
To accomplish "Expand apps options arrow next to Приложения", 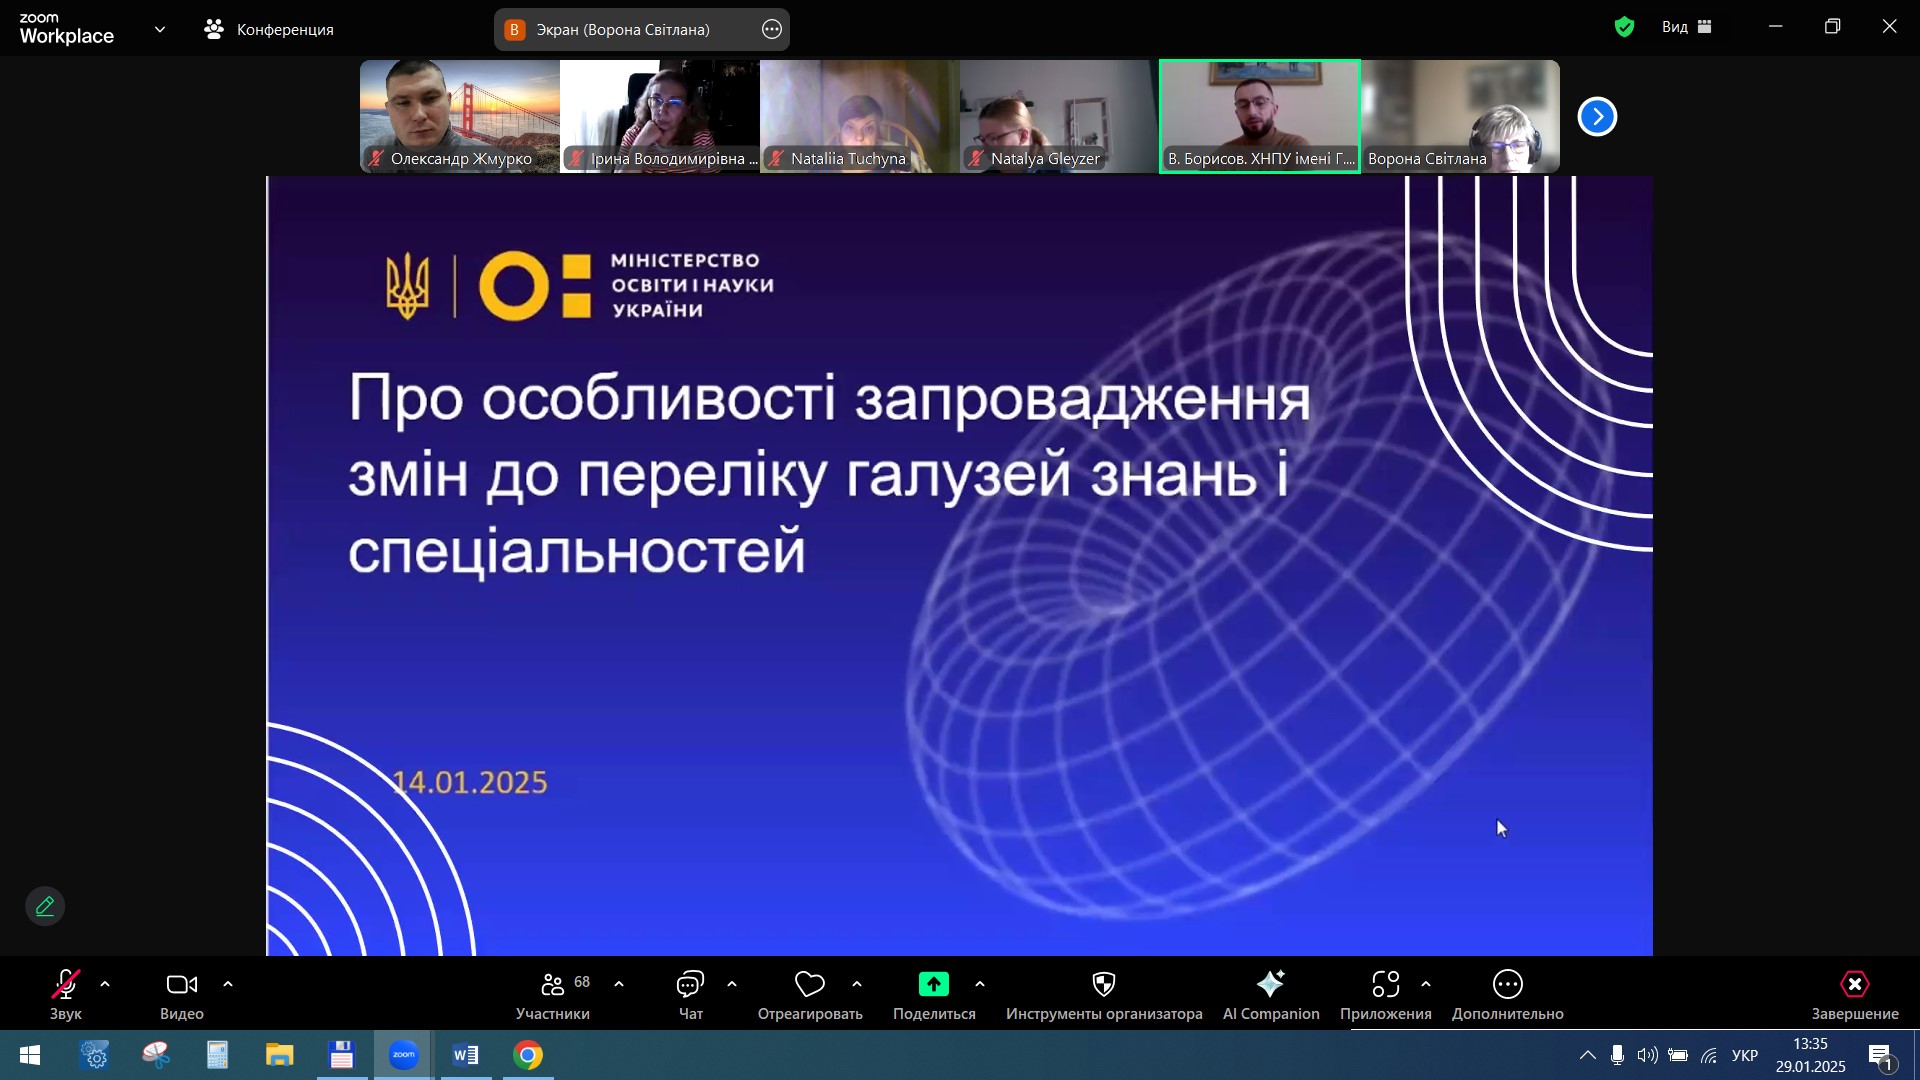I will tap(1426, 985).
